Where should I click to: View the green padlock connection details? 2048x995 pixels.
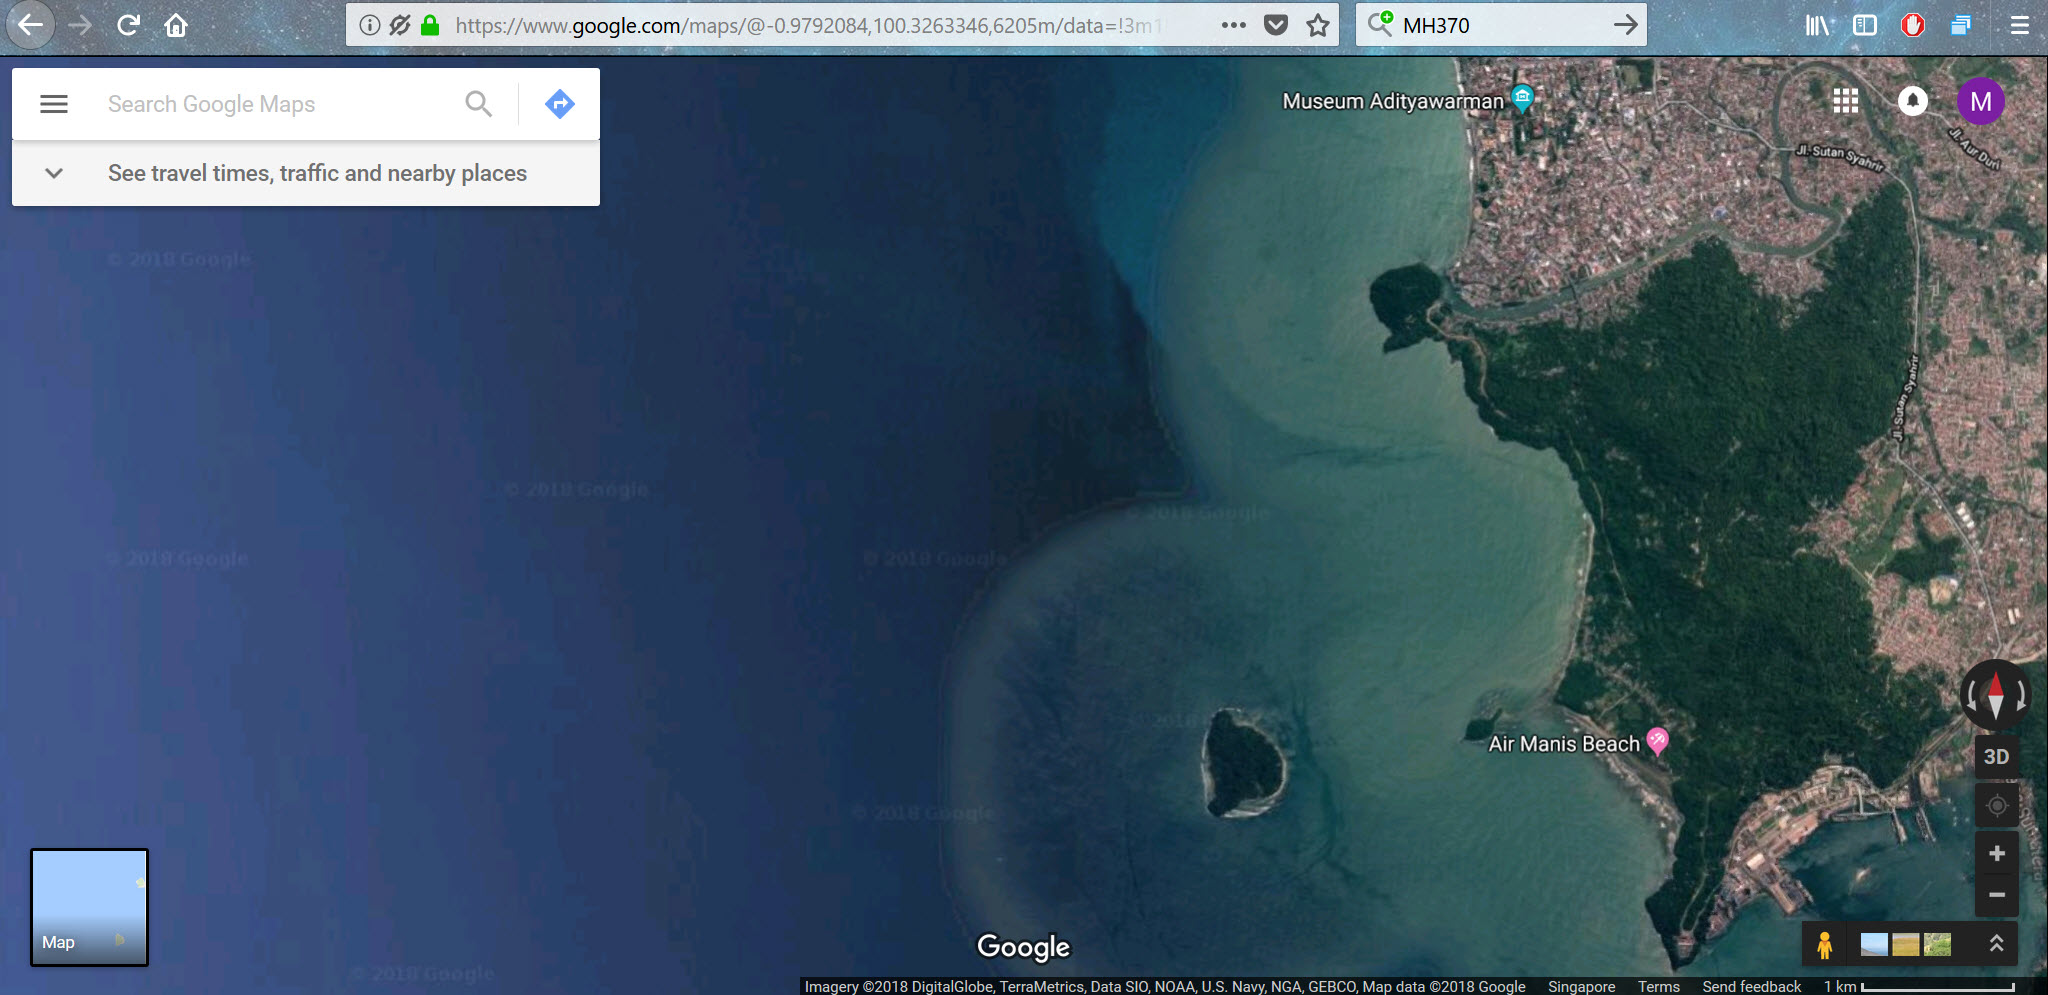click(430, 25)
